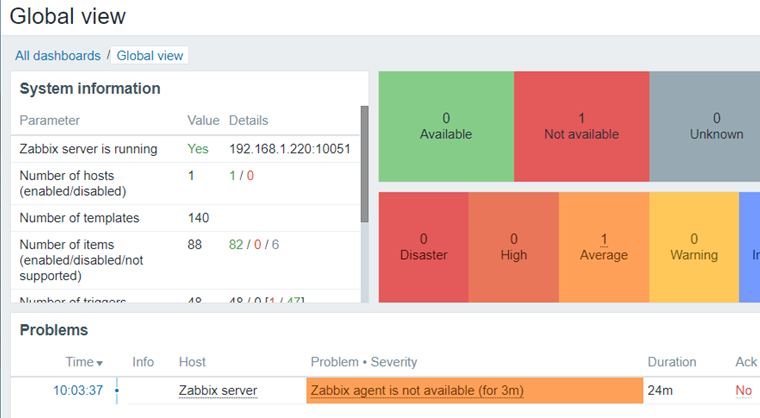Click the items detail '82 / 0 / 6'

coord(253,244)
